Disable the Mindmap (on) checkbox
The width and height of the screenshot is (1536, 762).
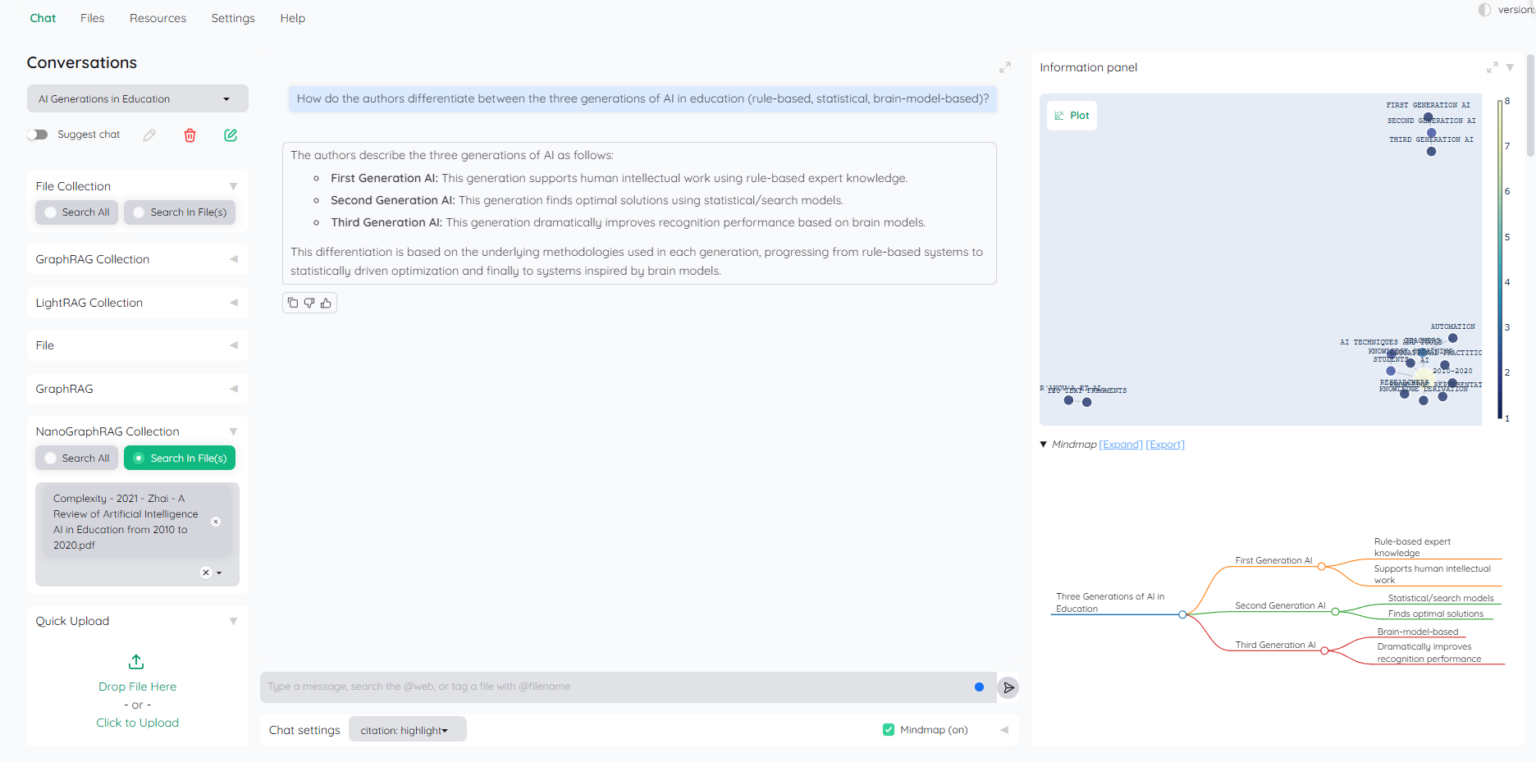pyautogui.click(x=888, y=729)
